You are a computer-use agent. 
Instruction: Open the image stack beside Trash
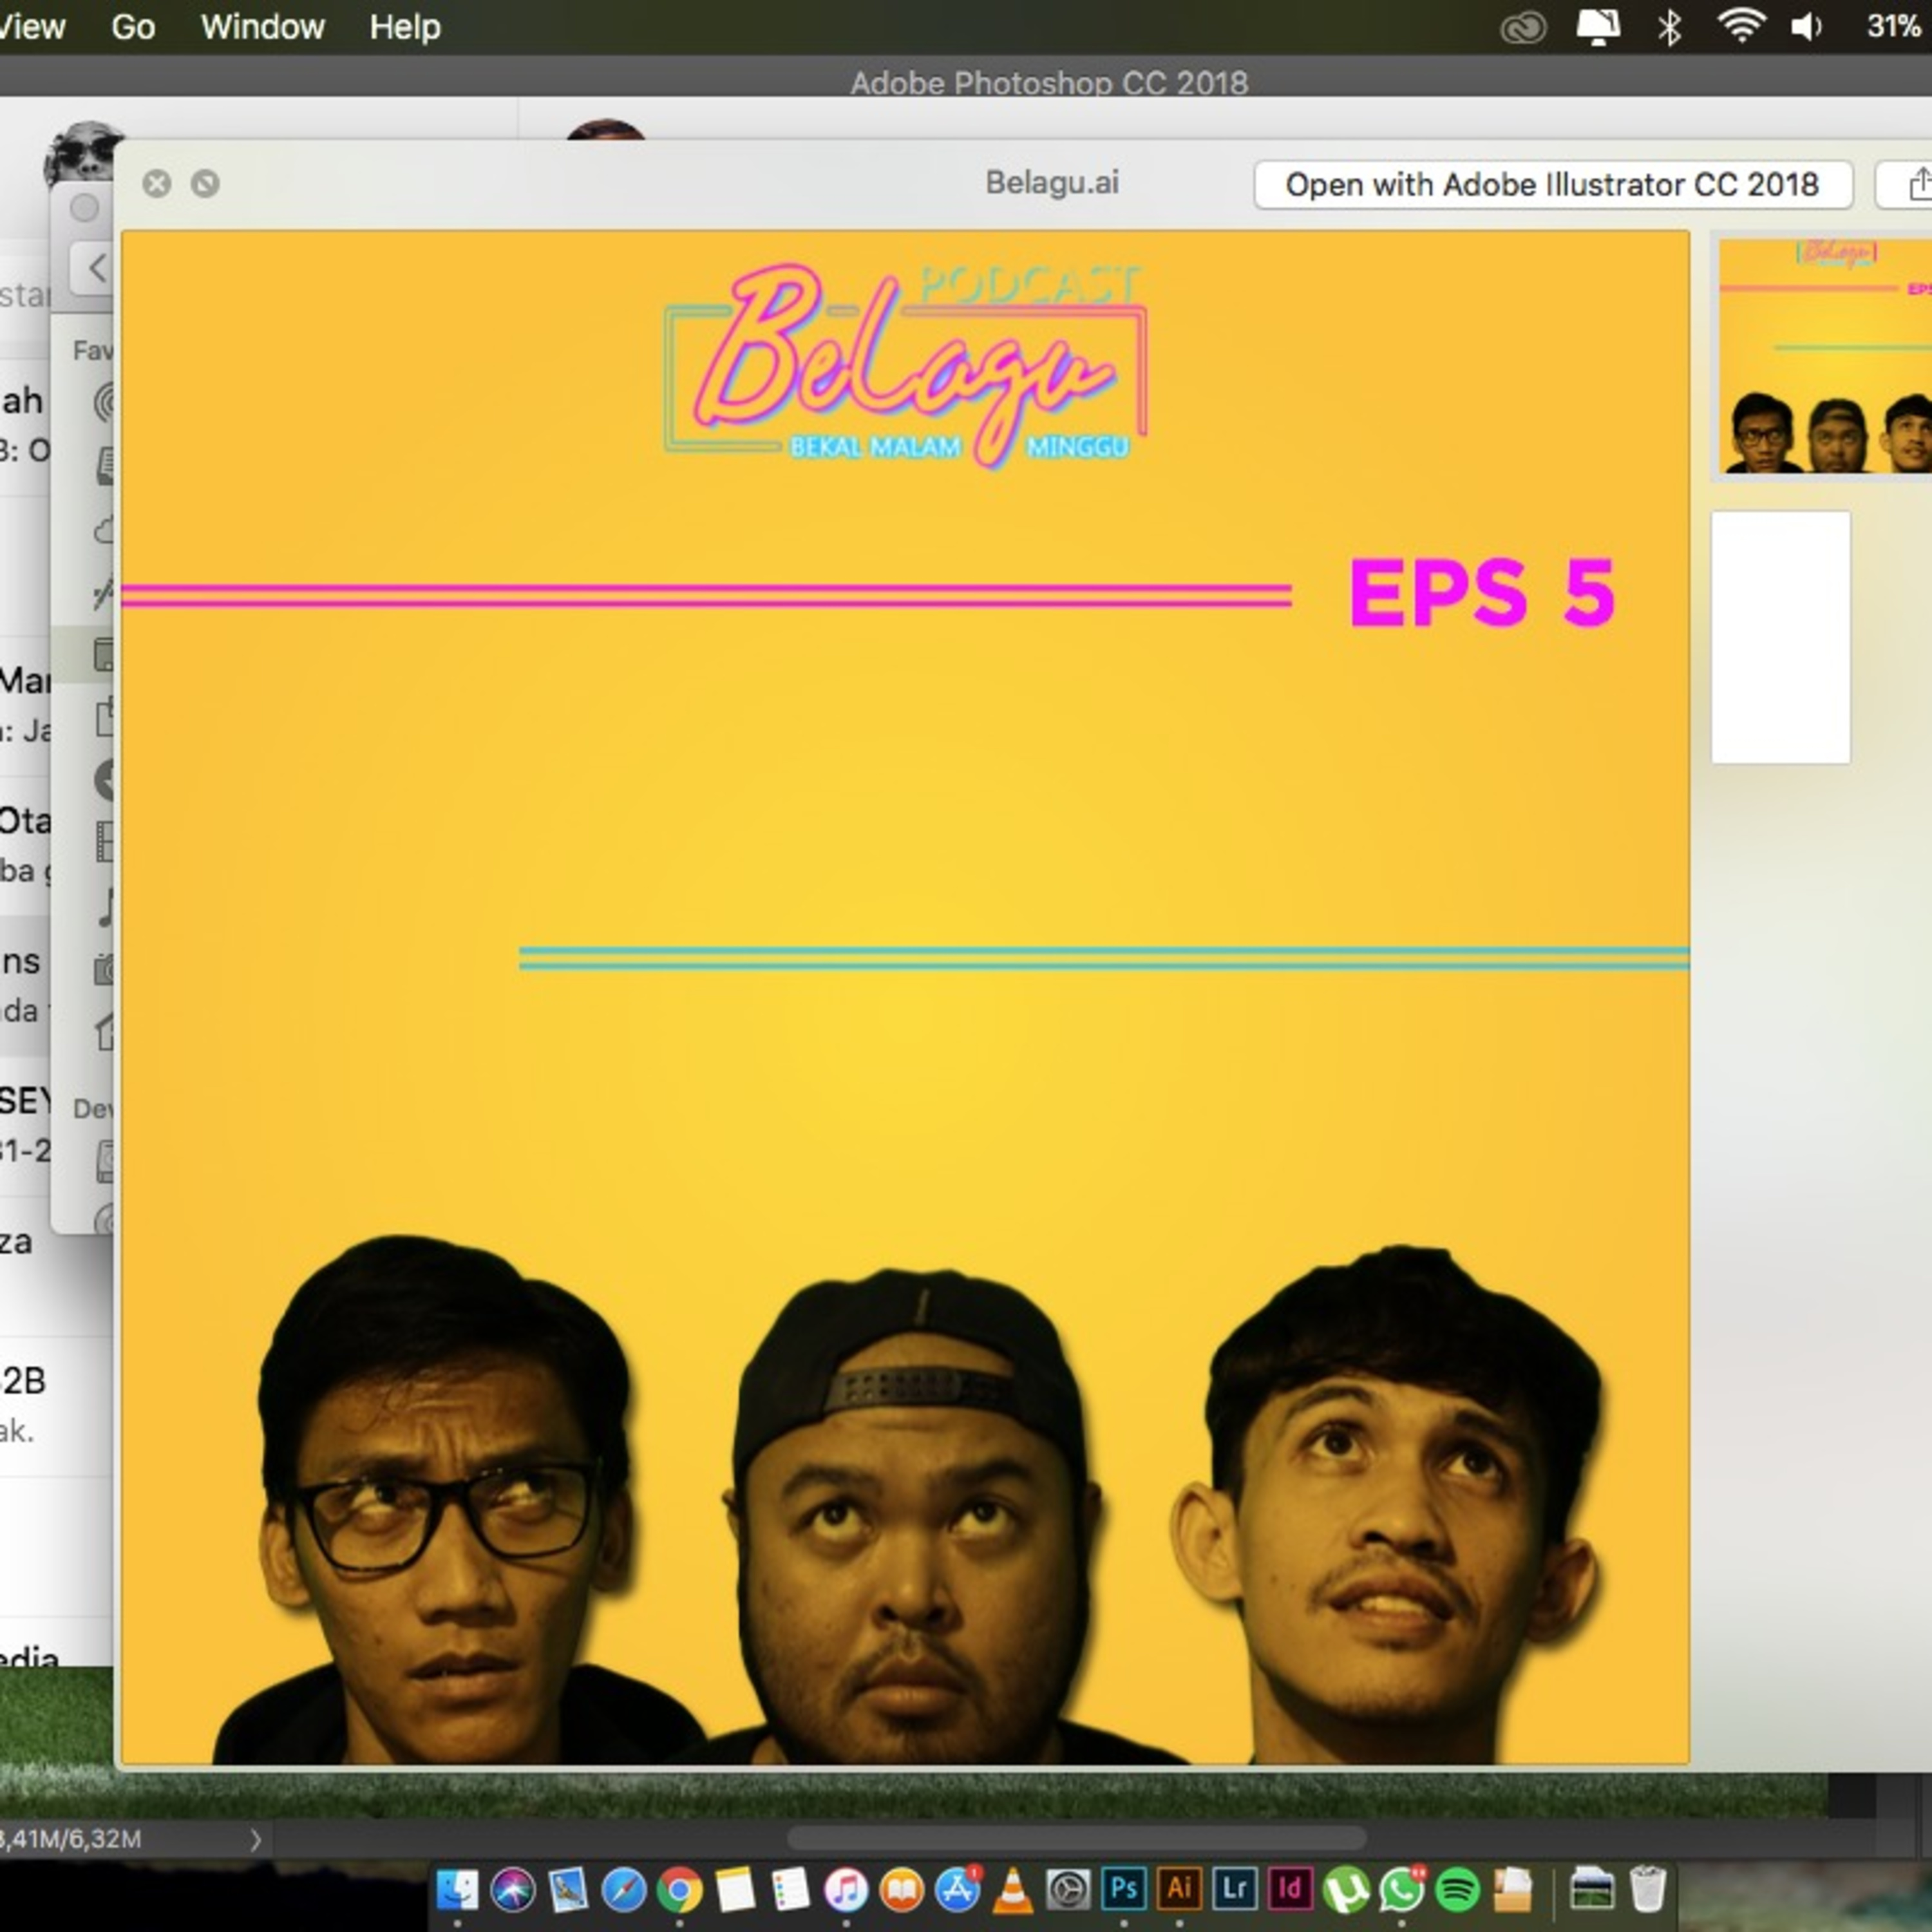[x=1591, y=1889]
